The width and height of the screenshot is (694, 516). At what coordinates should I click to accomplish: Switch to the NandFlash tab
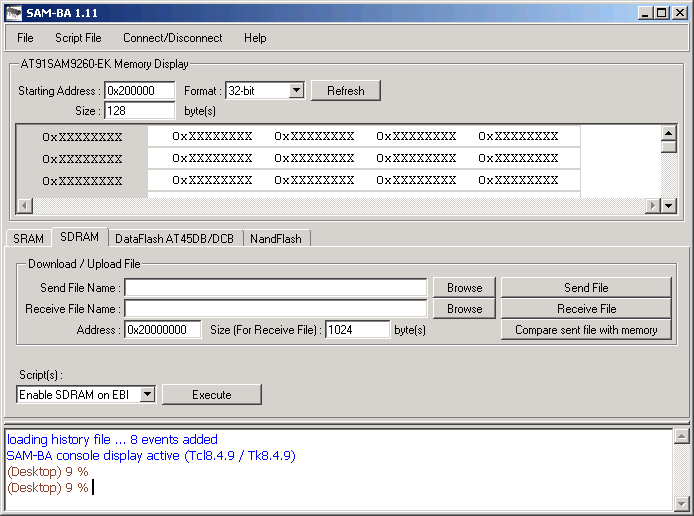276,239
